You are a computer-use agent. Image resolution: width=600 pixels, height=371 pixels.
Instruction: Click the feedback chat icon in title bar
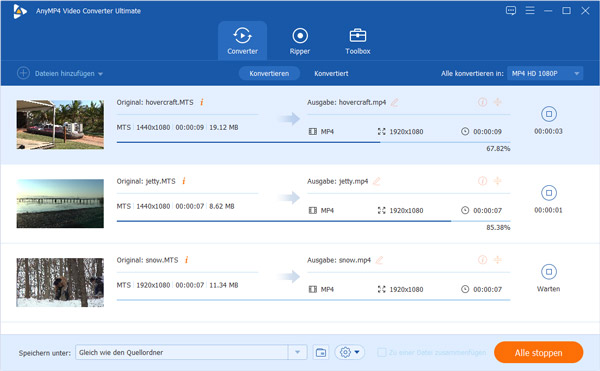tap(511, 11)
